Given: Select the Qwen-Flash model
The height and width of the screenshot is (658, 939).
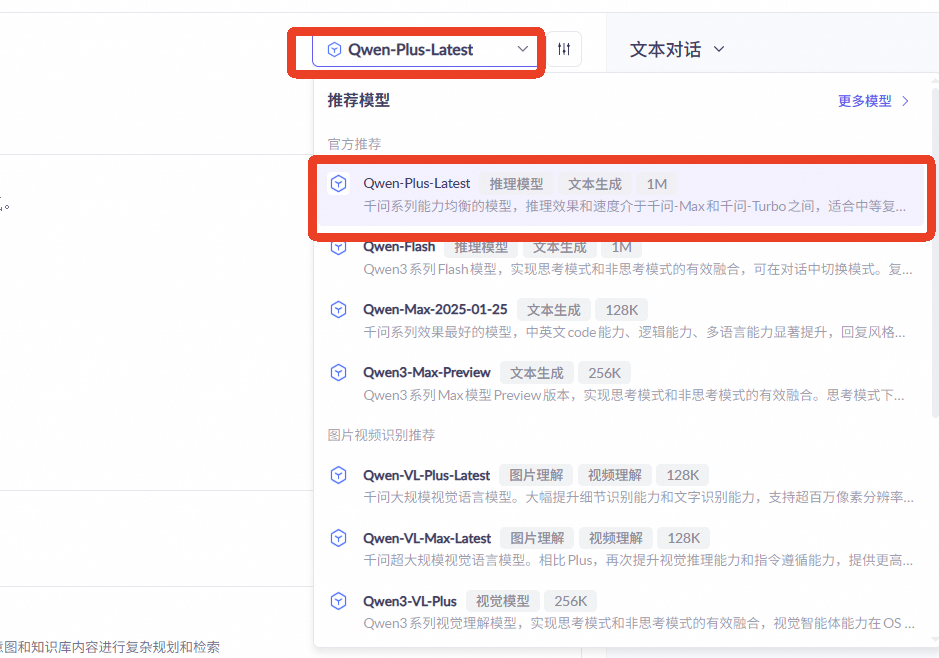Looking at the screenshot, I should 622,258.
